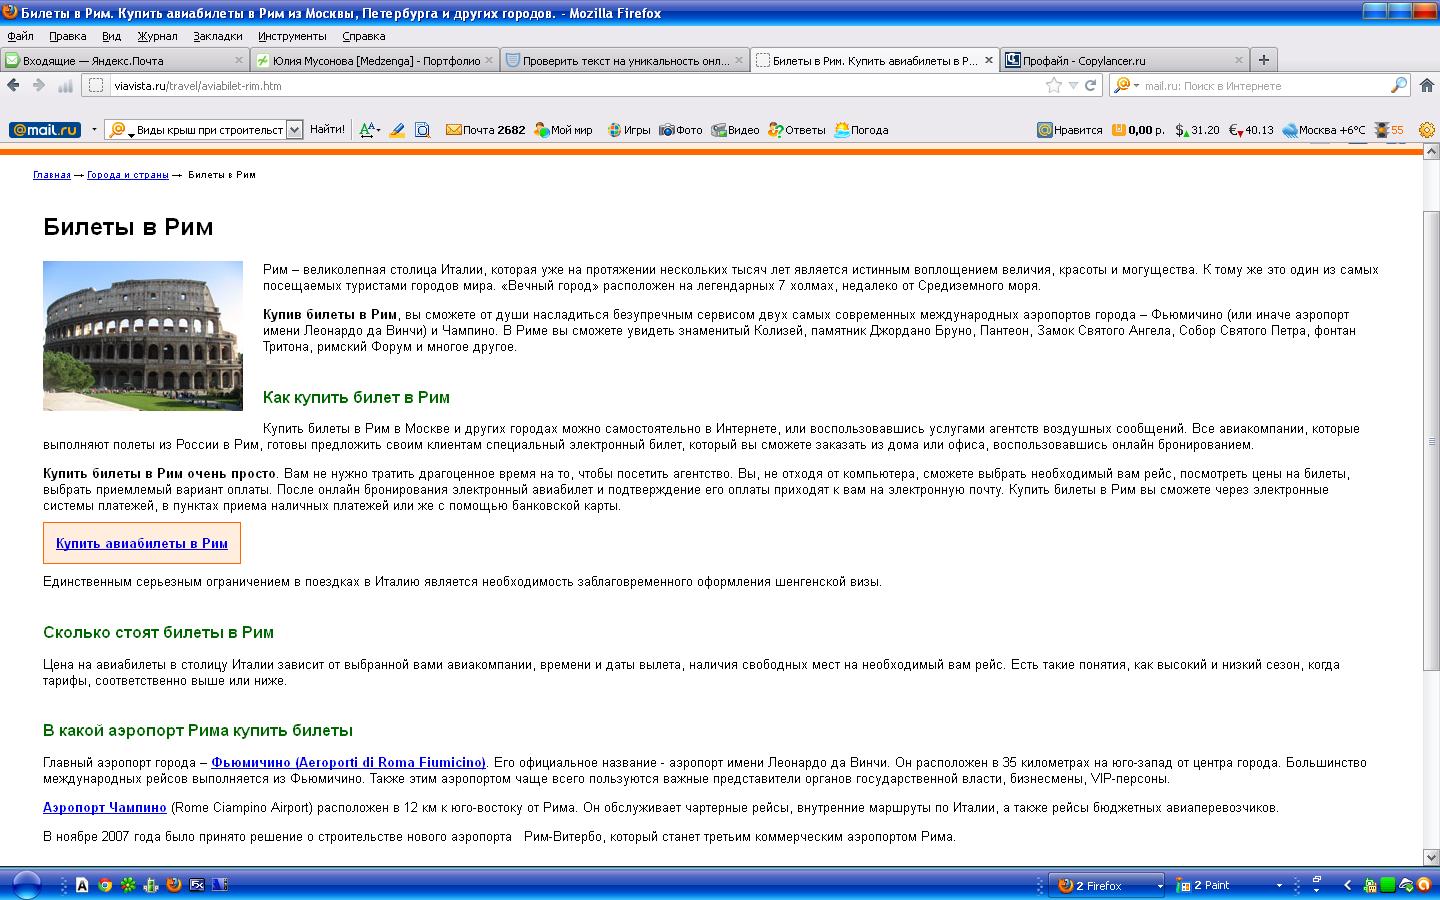Click the Mail.ru toolbar query text field

210,129
